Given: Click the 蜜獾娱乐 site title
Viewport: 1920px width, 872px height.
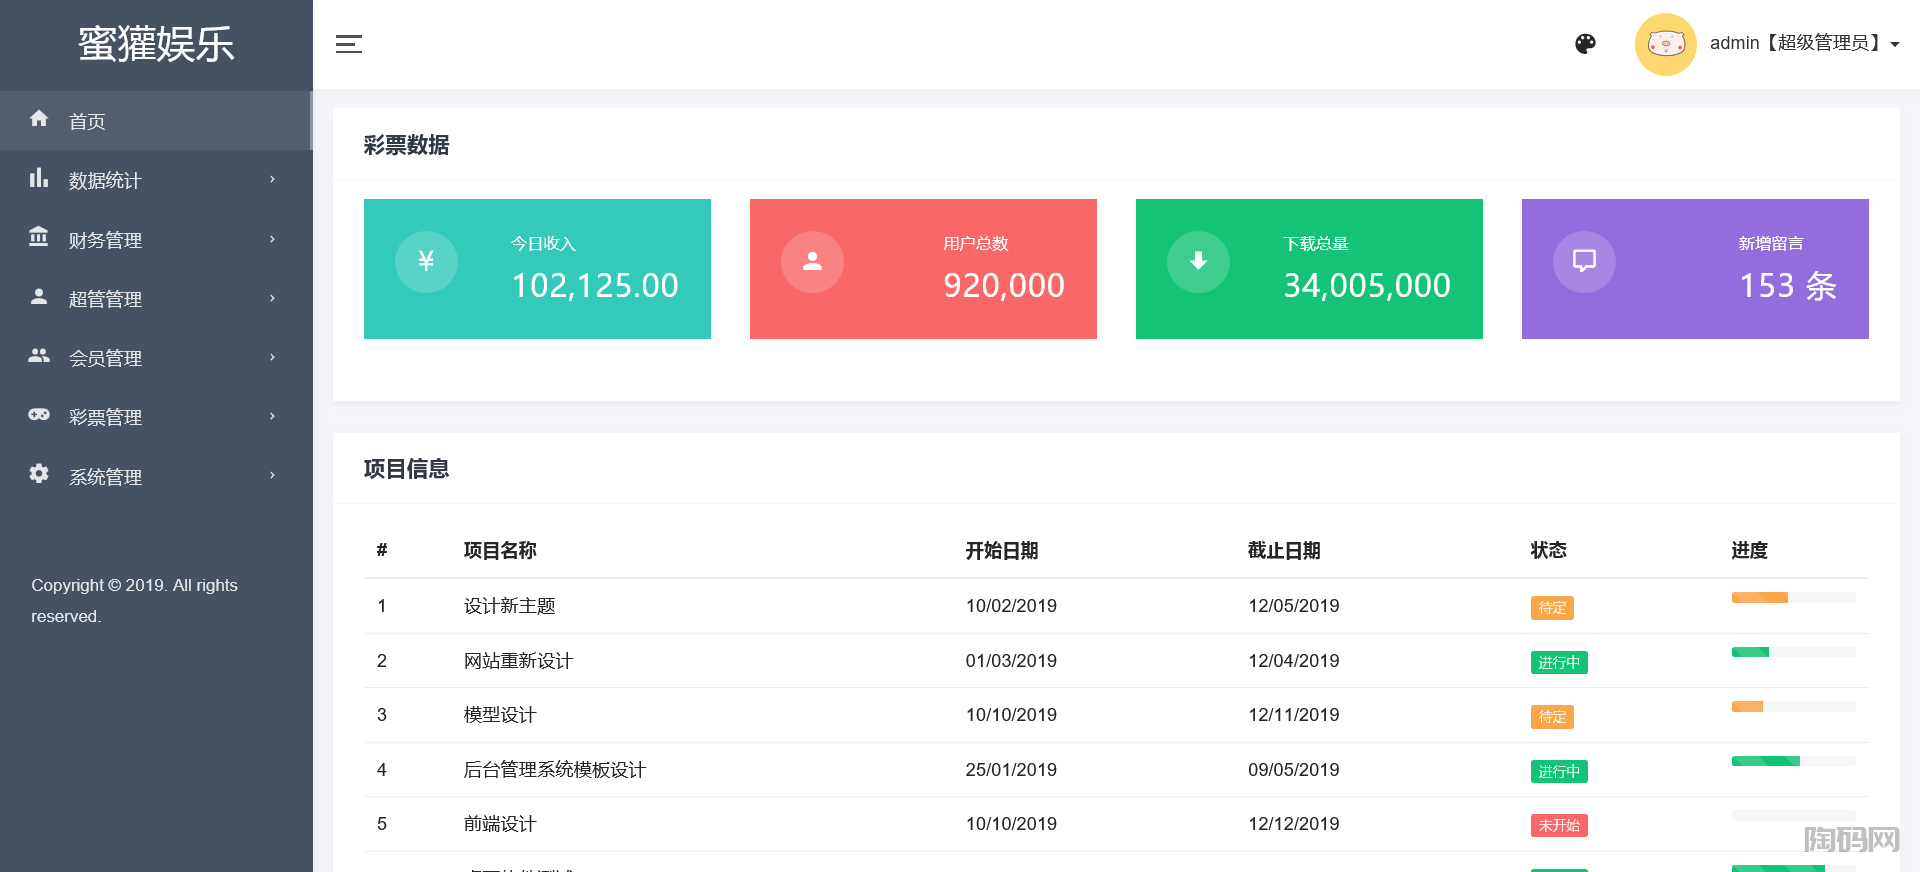Looking at the screenshot, I should [x=156, y=44].
